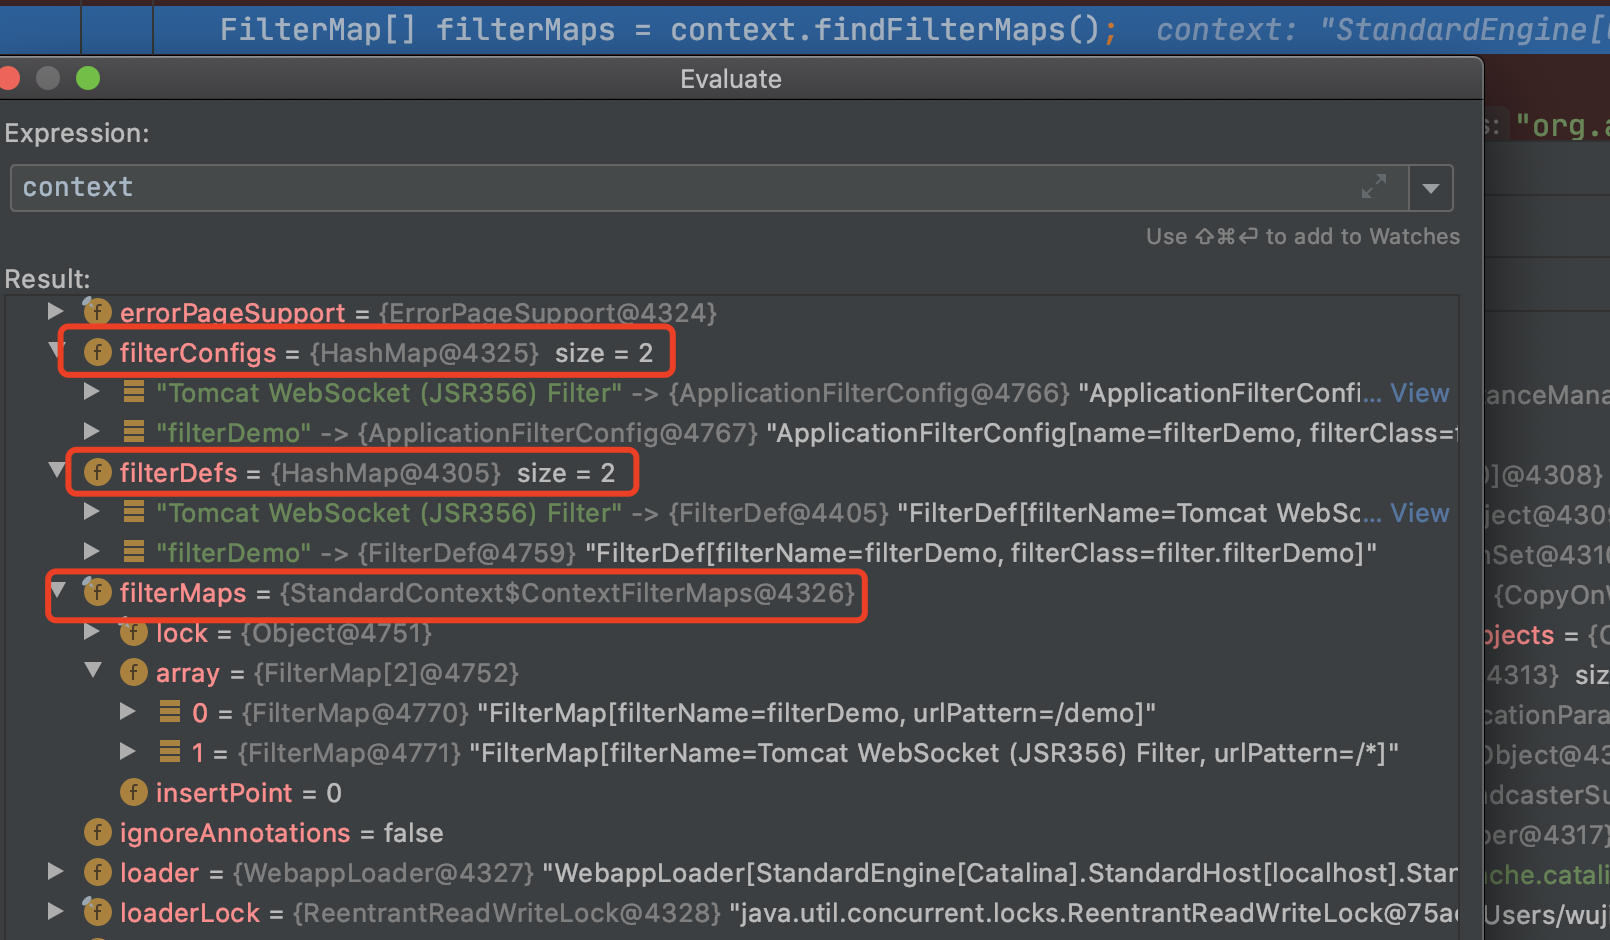
Task: Collapse the filterDefs tree node
Action: (57, 471)
